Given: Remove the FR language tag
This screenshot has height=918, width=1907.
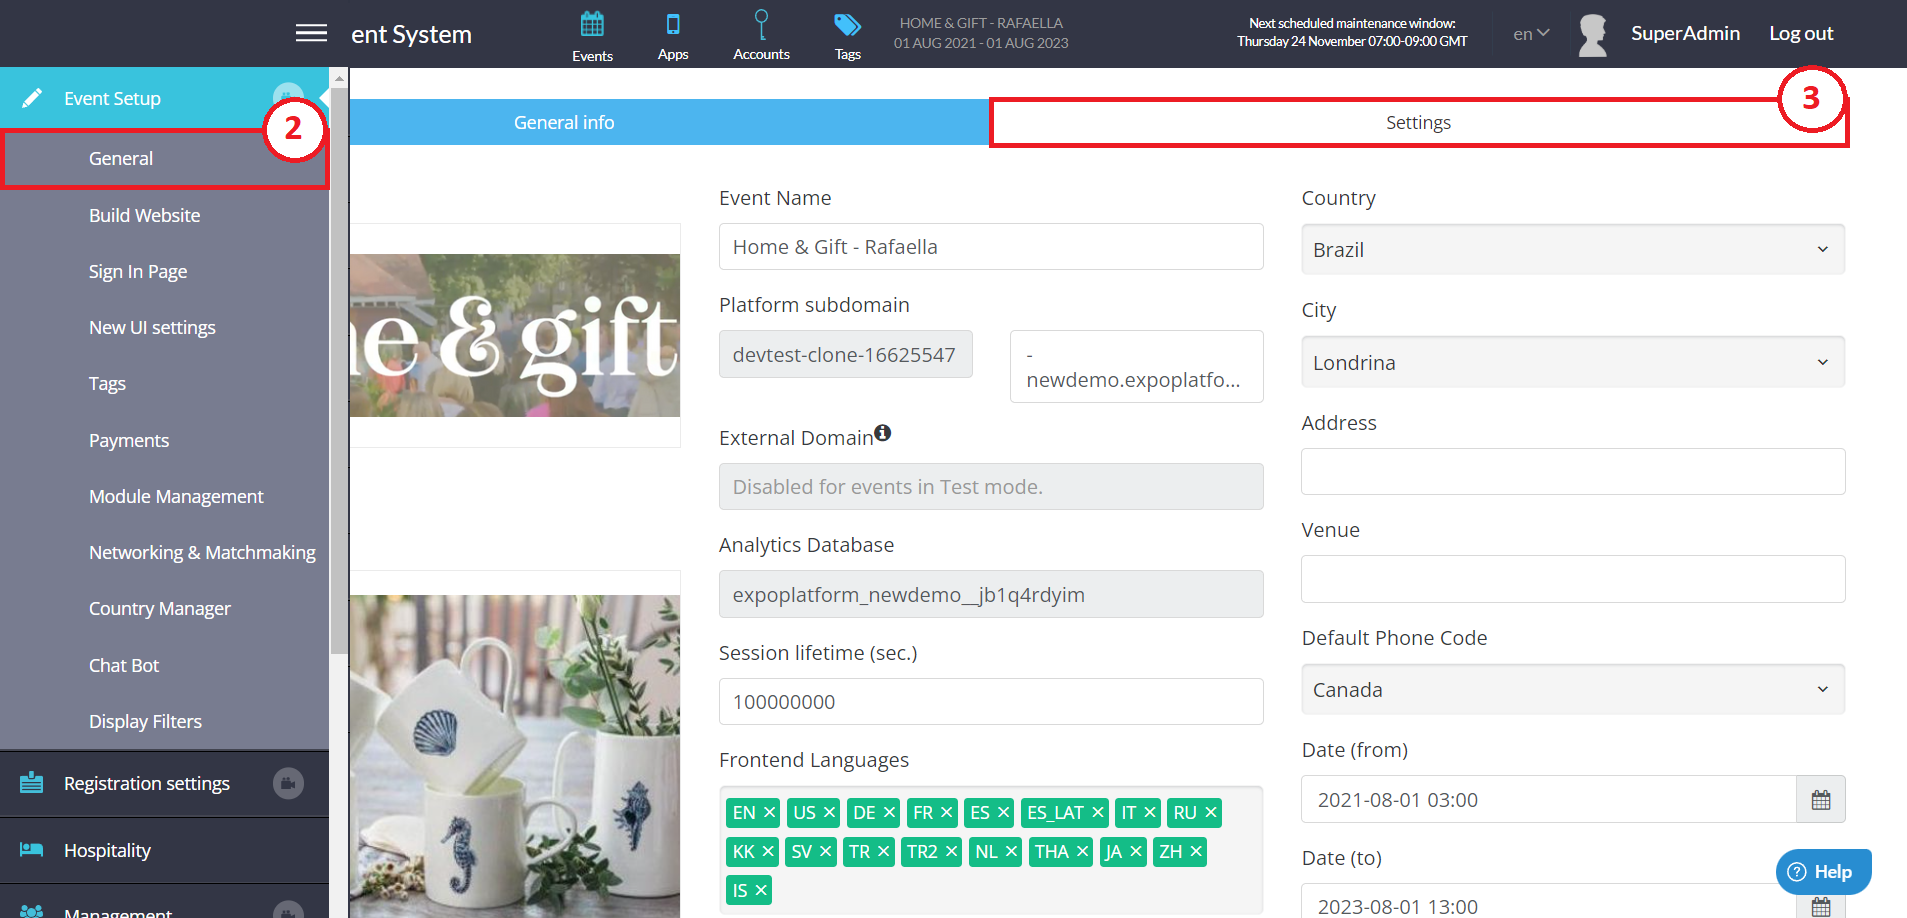Looking at the screenshot, I should [946, 813].
